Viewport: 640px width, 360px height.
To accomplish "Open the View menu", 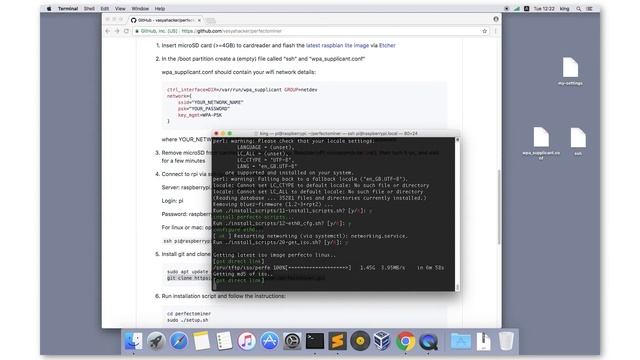I will 120,8.
